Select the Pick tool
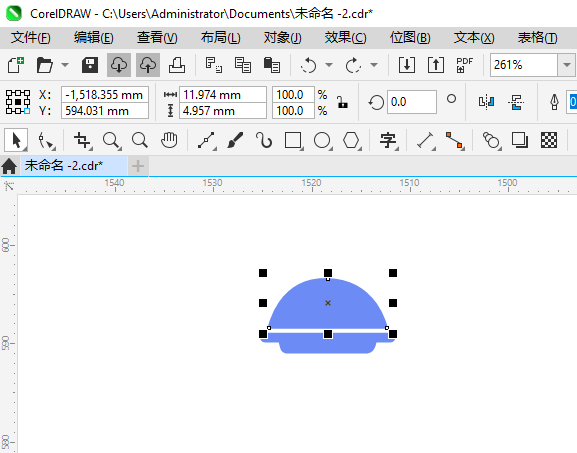This screenshot has height=453, width=577. point(16,140)
